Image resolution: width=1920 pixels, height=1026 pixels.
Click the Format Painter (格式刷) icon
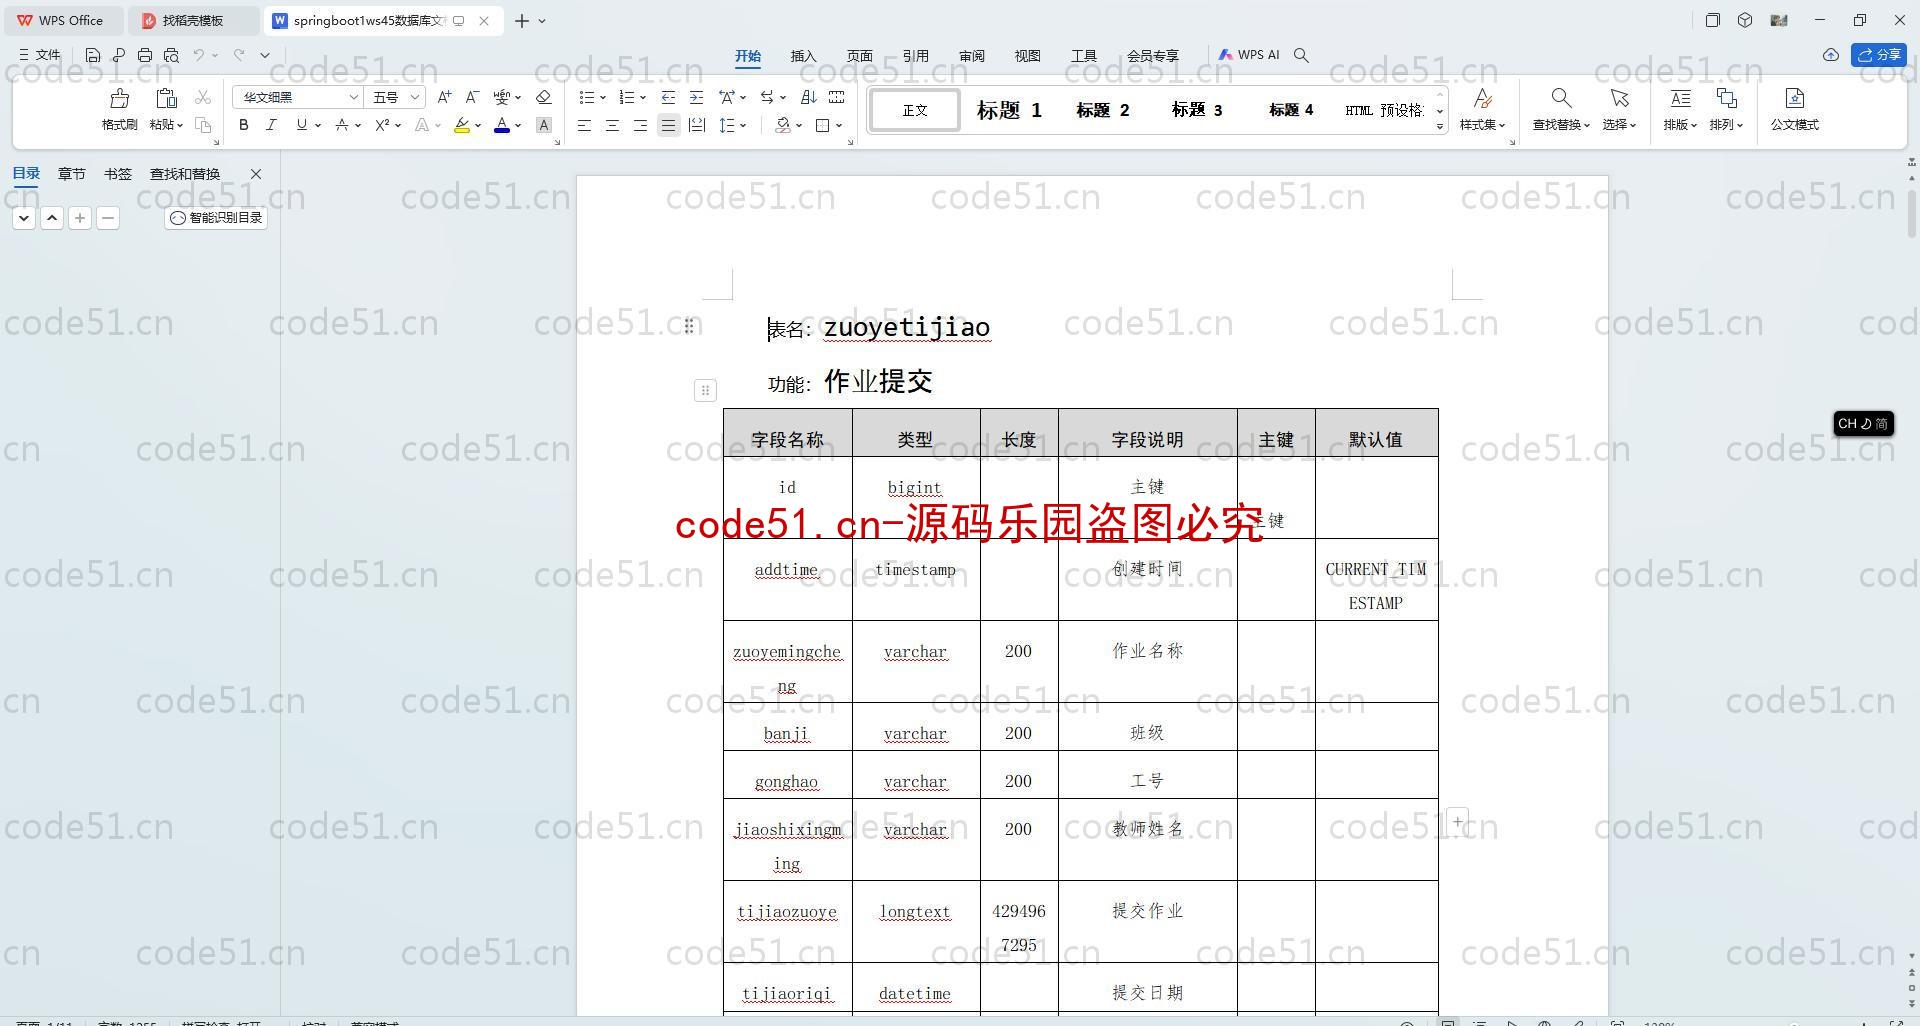point(119,98)
